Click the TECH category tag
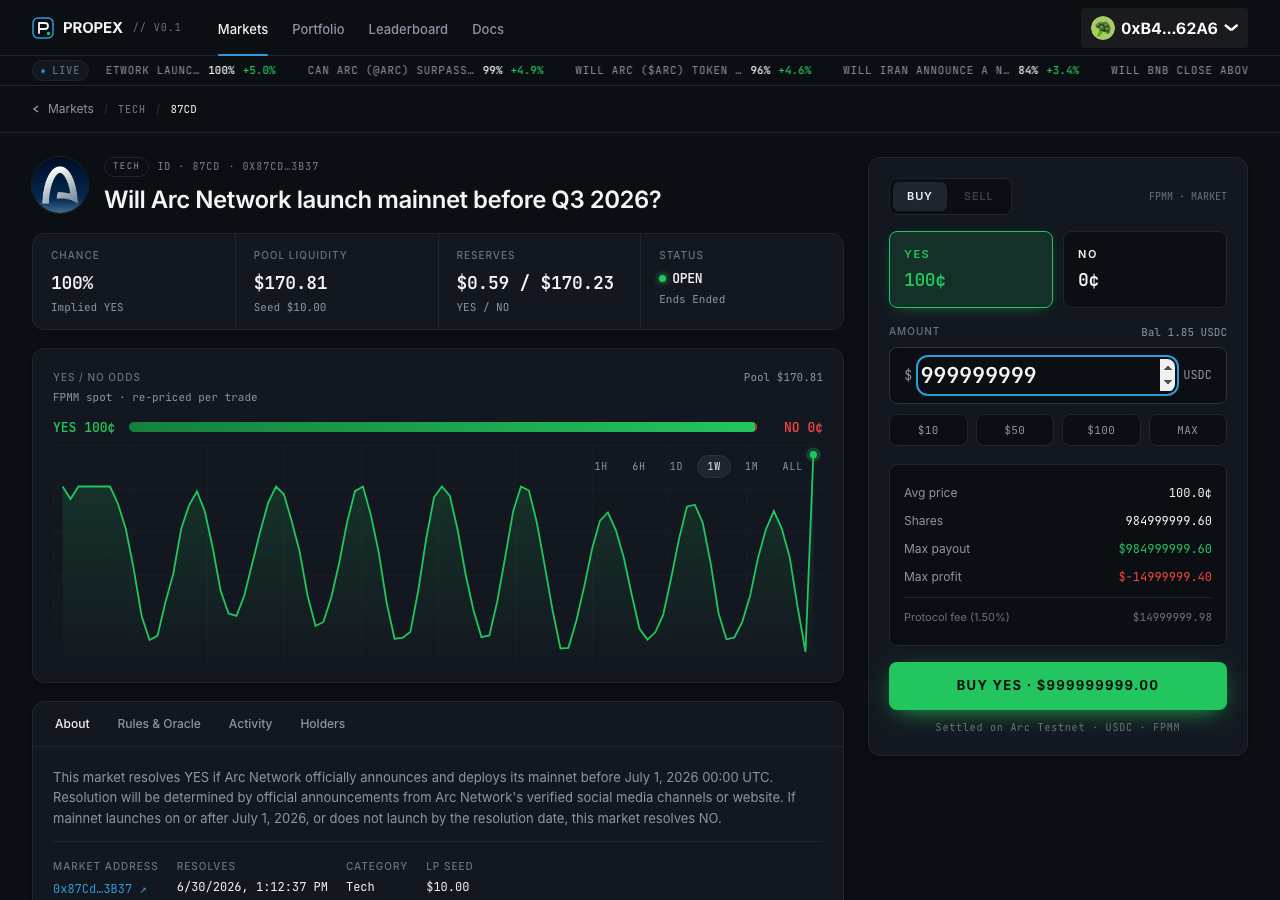This screenshot has height=900, width=1280. click(x=126, y=167)
